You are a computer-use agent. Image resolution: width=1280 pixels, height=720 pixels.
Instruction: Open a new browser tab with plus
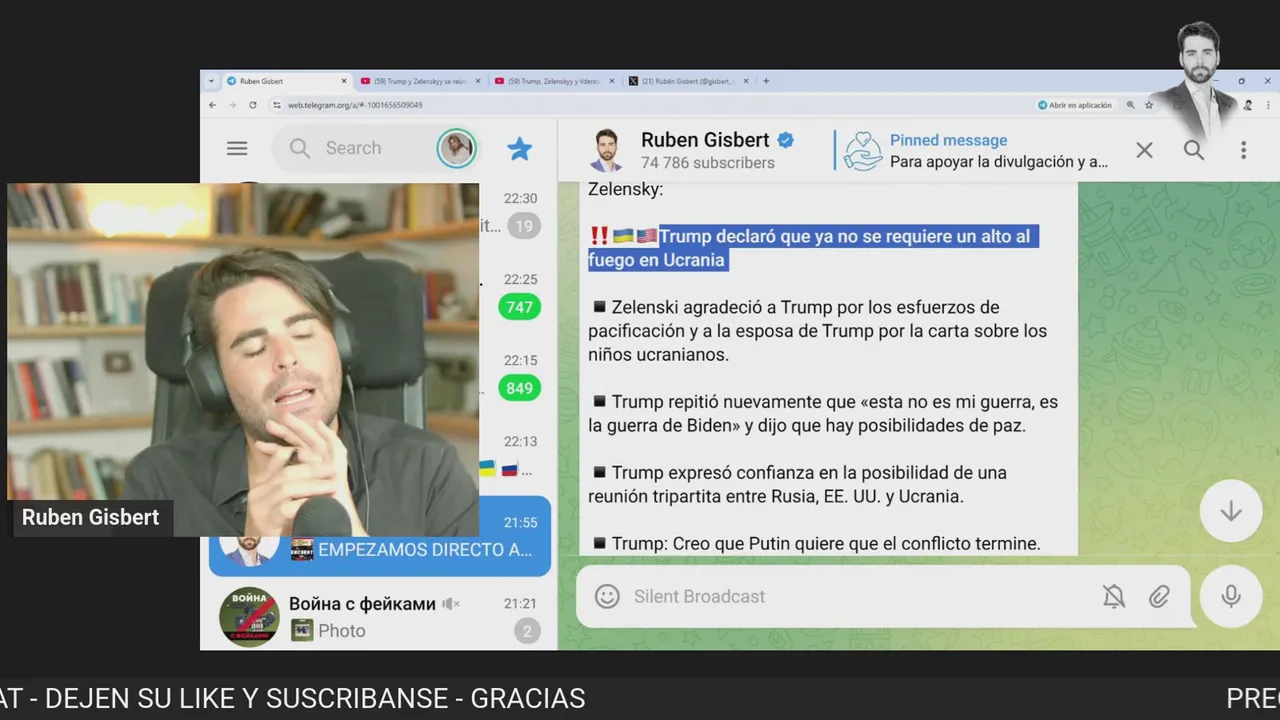point(766,81)
